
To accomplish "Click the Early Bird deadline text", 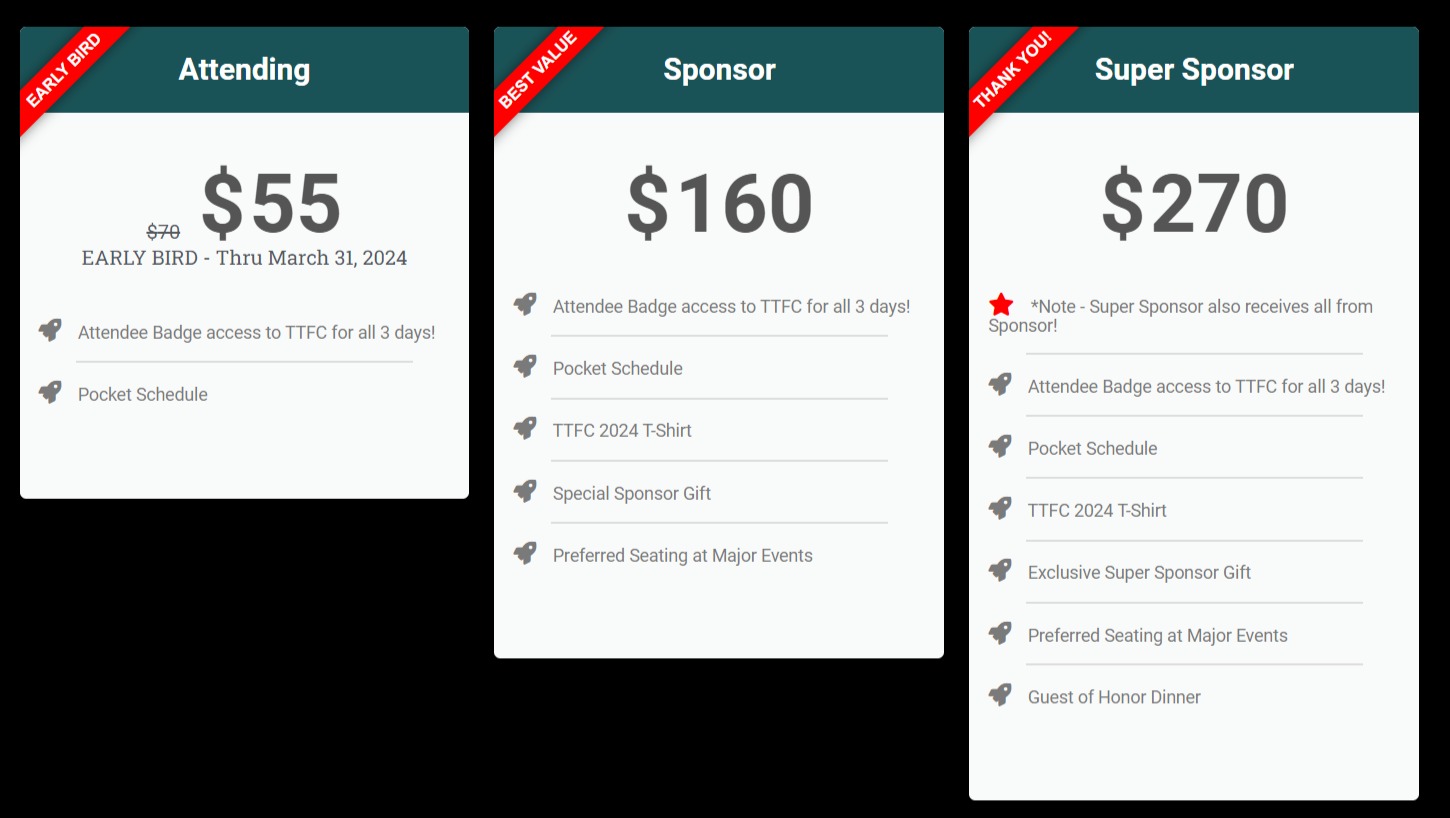I will tap(244, 258).
